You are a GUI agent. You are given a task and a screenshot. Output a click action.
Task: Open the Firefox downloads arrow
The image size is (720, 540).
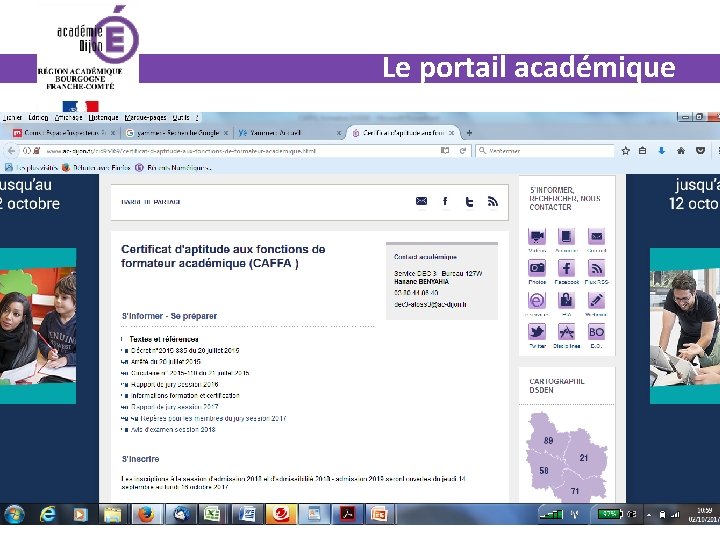(662, 151)
